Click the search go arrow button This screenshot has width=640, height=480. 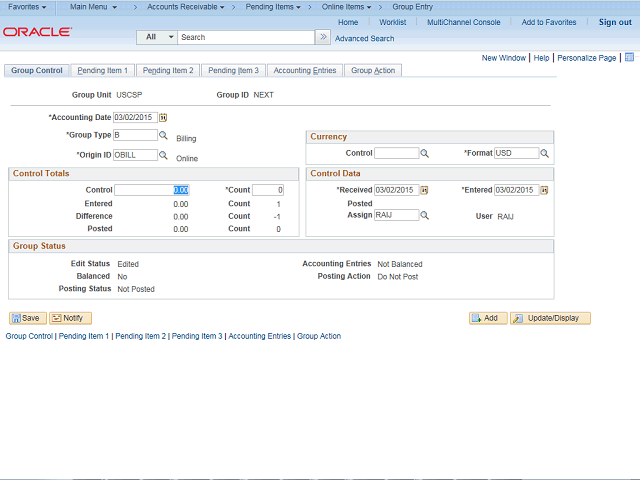(322, 37)
